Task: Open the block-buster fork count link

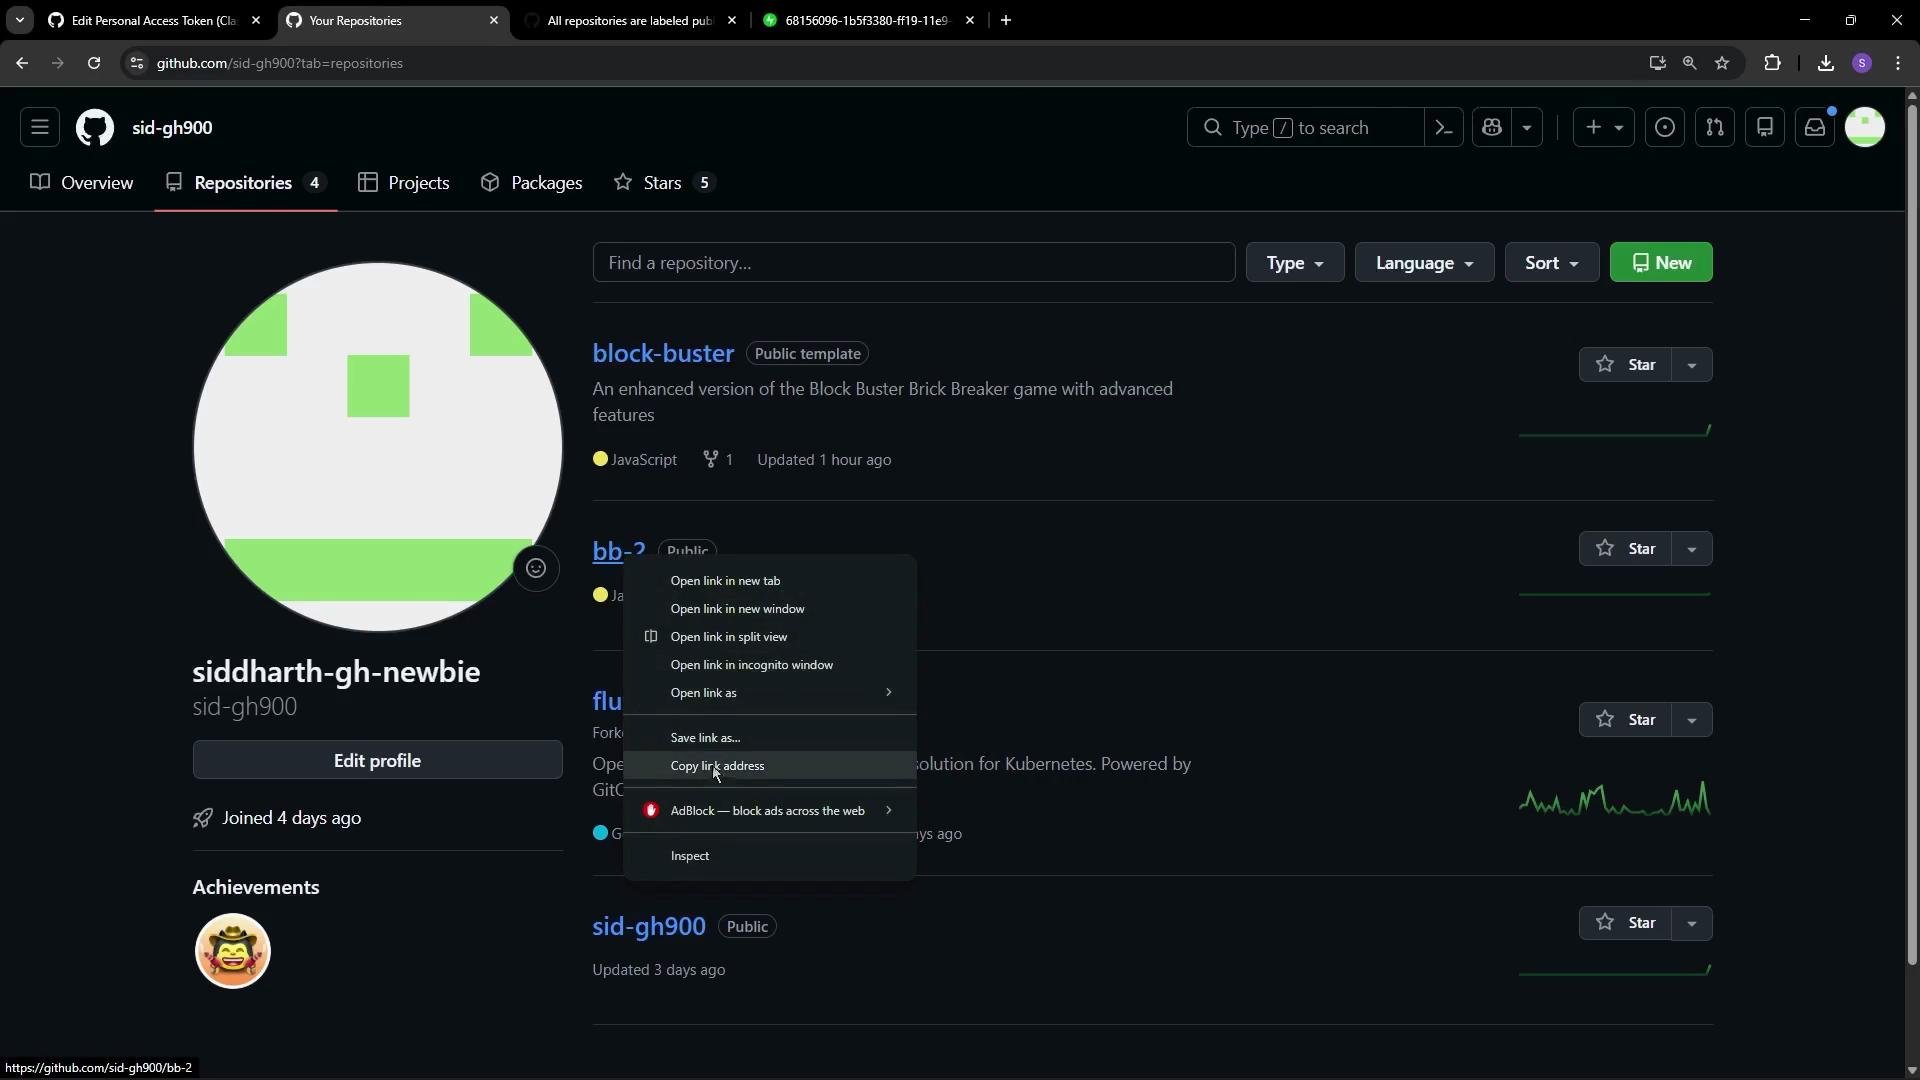Action: [x=718, y=459]
